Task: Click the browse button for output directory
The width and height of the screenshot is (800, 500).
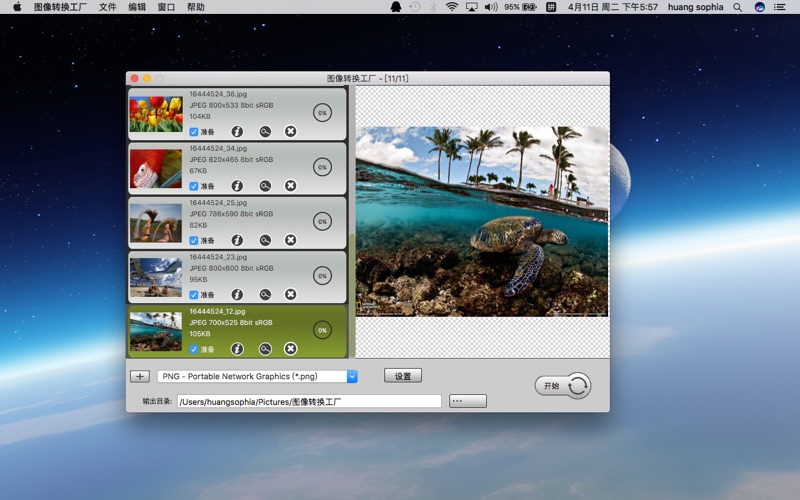Action: [x=468, y=401]
